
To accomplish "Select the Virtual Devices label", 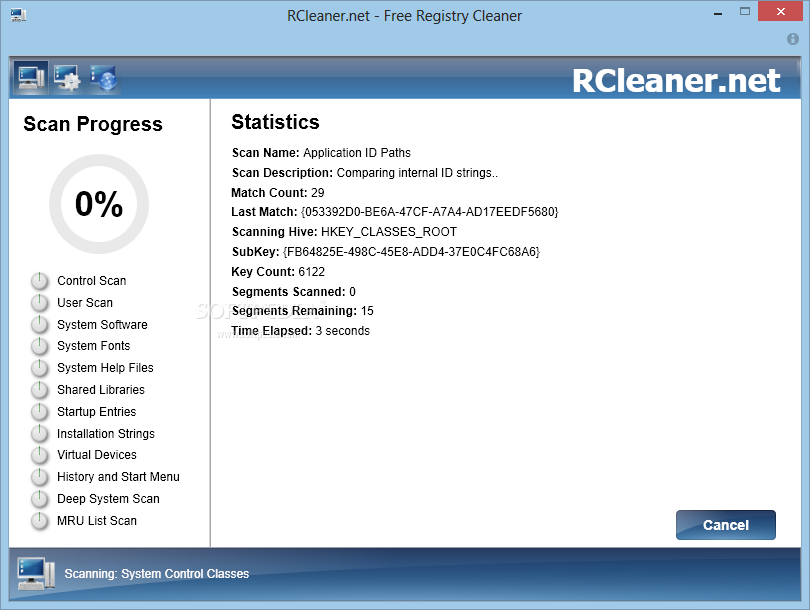I will tap(97, 455).
